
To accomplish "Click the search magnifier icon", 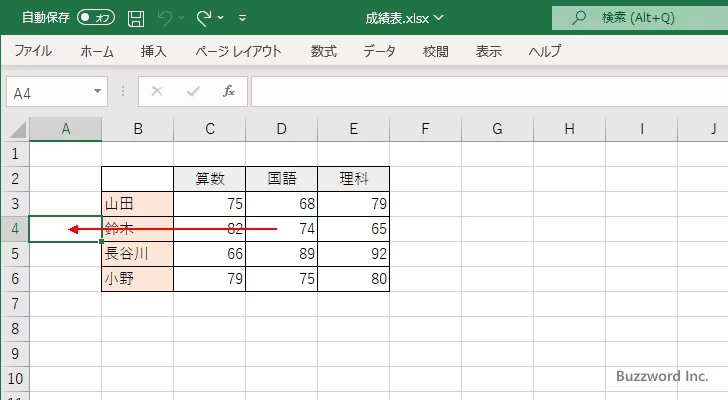I will (x=578, y=18).
